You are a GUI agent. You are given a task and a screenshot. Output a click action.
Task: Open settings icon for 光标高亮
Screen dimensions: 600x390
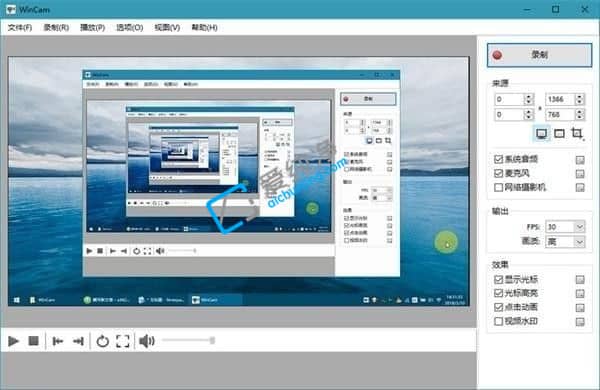pyautogui.click(x=580, y=294)
